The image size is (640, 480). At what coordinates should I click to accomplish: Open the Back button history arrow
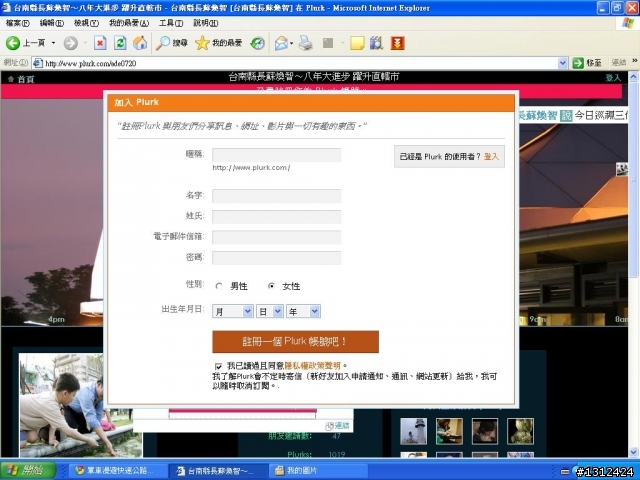tap(53, 43)
